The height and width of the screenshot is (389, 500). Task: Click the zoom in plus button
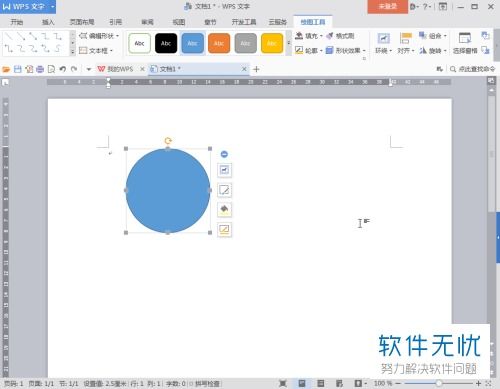[478, 384]
